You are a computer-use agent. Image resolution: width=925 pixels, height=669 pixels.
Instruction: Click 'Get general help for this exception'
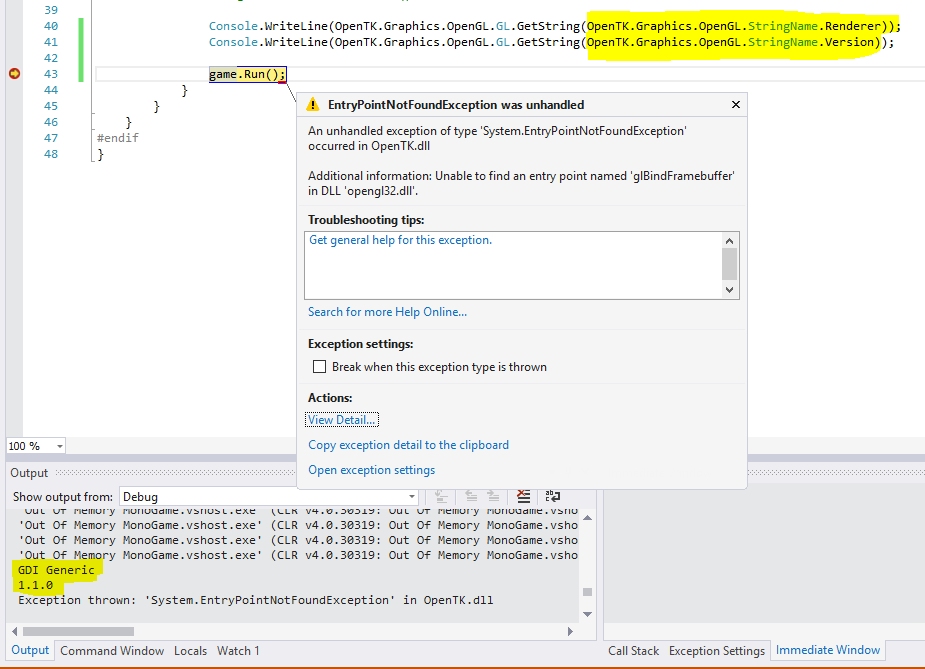click(x=401, y=240)
